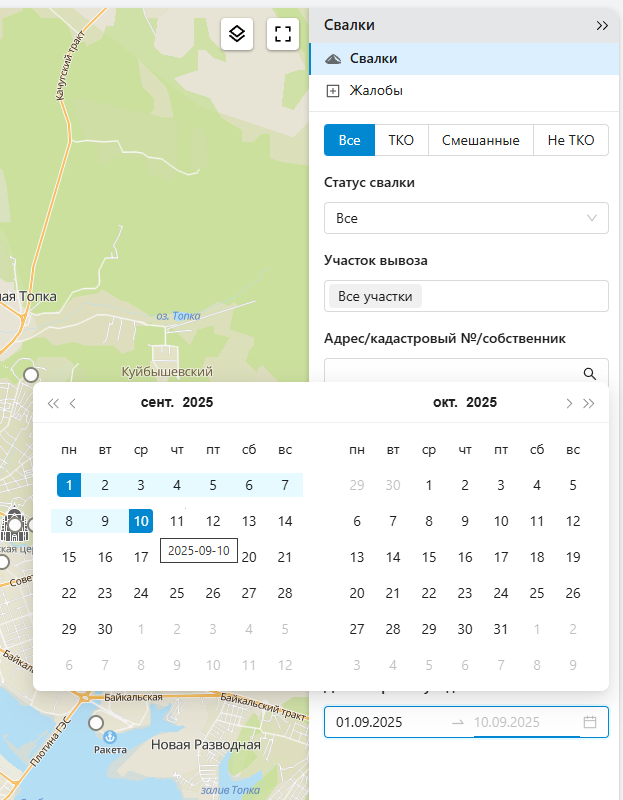Screen dimensions: 623x800
Task: Select the Все filter option
Action: [349, 140]
